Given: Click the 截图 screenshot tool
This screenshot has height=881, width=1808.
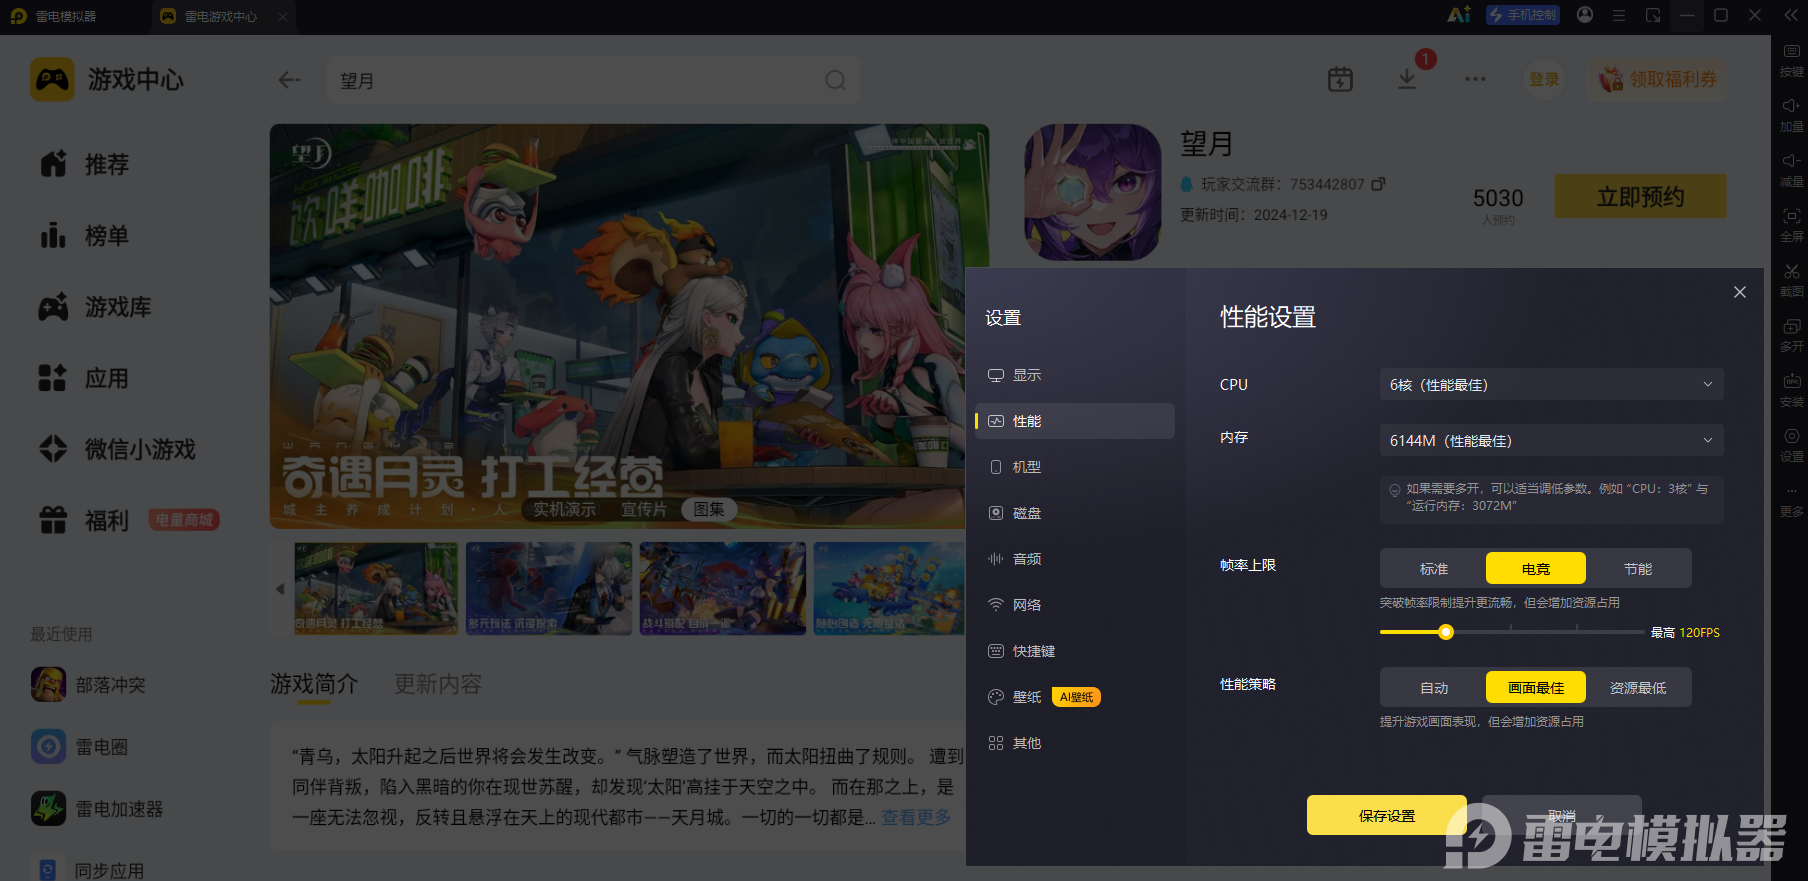Looking at the screenshot, I should 1791,280.
